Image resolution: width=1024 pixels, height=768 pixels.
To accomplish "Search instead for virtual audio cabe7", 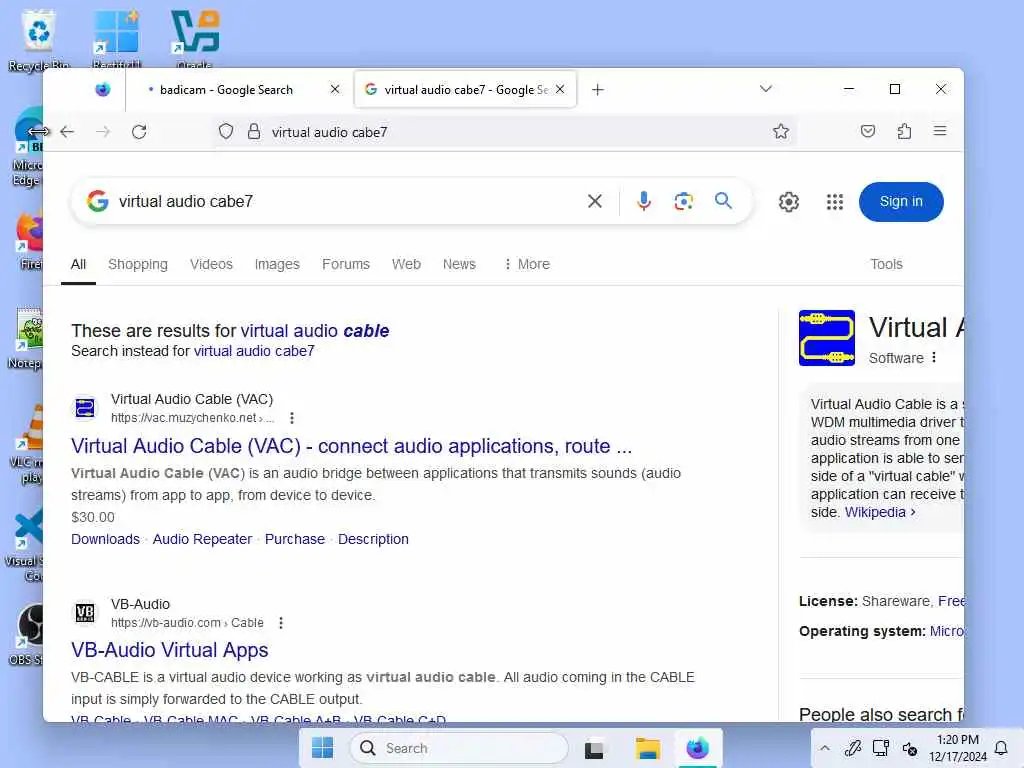I will pos(254,351).
